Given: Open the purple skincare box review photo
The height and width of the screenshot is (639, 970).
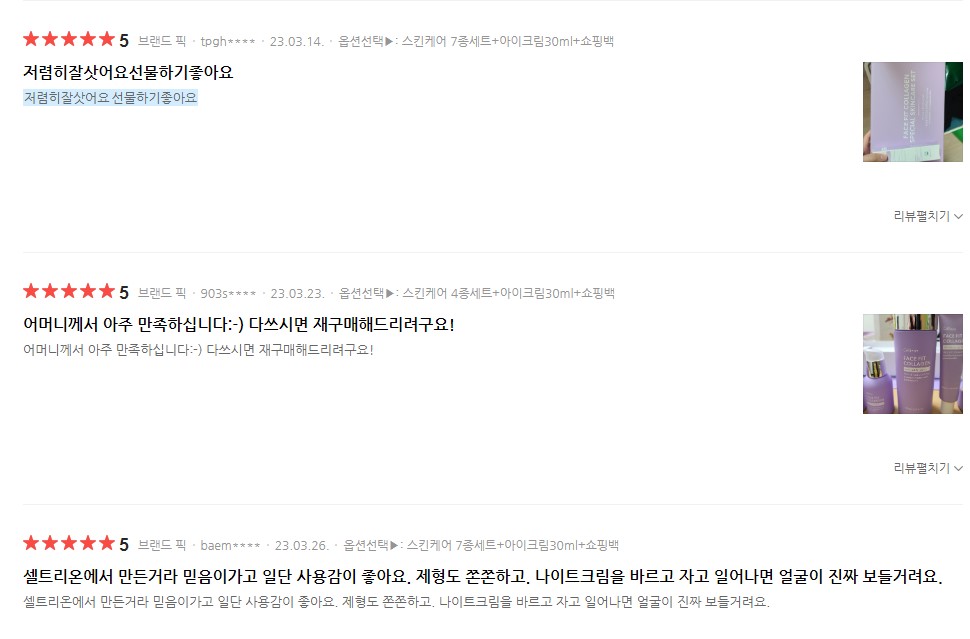Looking at the screenshot, I should pyautogui.click(x=912, y=112).
